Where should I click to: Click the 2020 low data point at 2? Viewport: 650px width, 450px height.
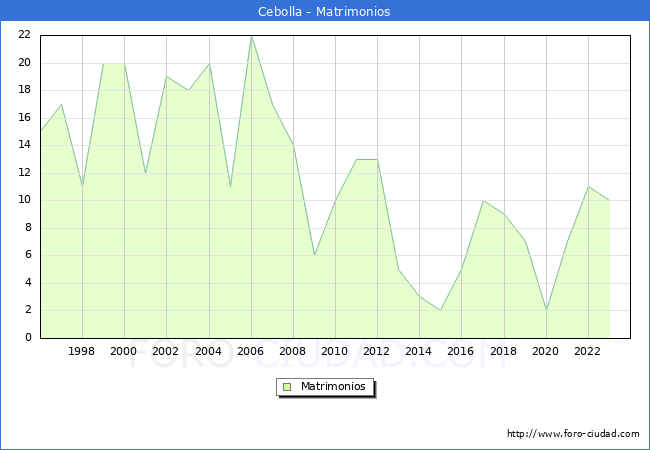click(x=546, y=310)
